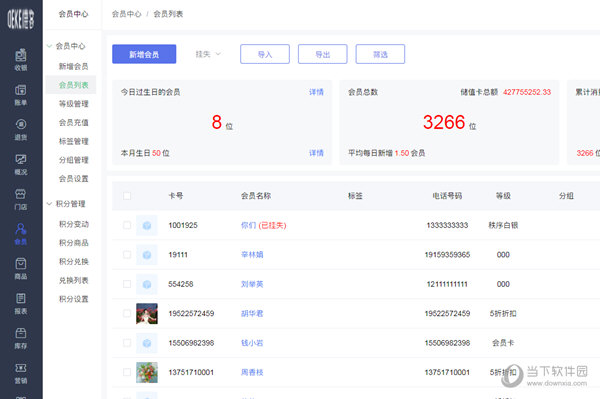The image size is (600, 399).
Task: Check the box for card 554258
Action: (x=127, y=284)
